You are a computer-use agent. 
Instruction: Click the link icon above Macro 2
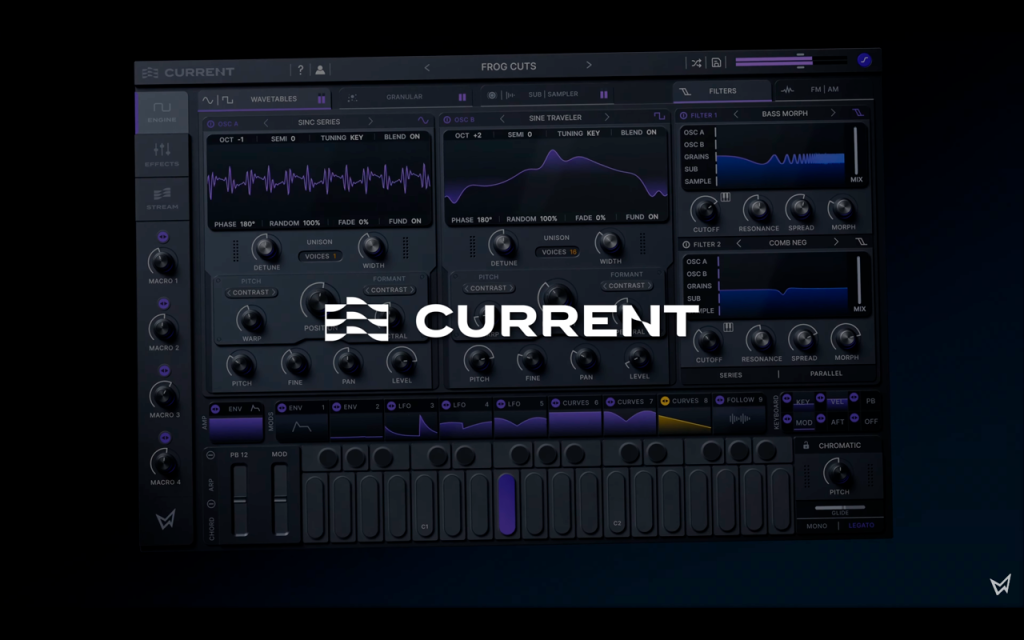[x=163, y=304]
